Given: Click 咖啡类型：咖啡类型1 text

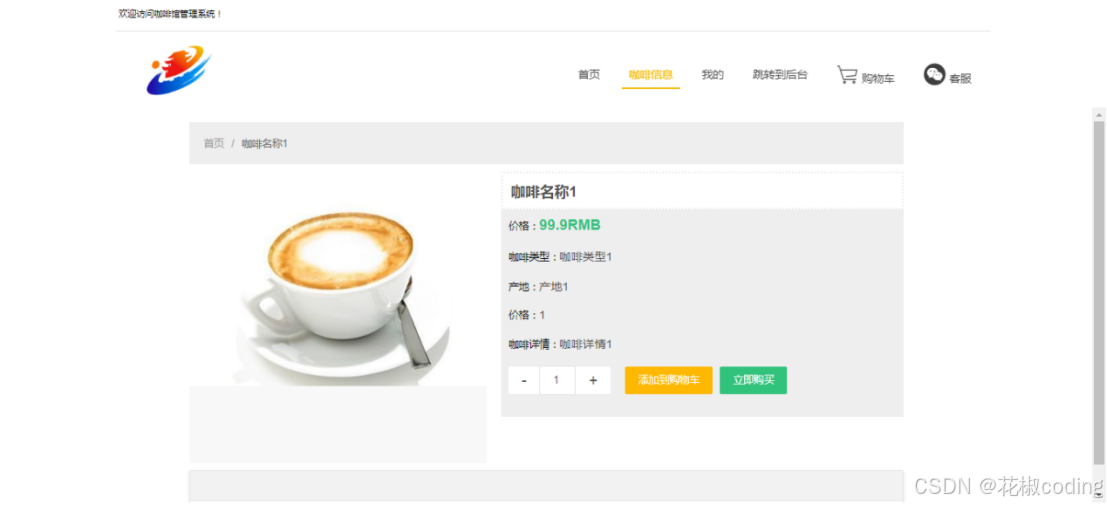Looking at the screenshot, I should pyautogui.click(x=560, y=257).
